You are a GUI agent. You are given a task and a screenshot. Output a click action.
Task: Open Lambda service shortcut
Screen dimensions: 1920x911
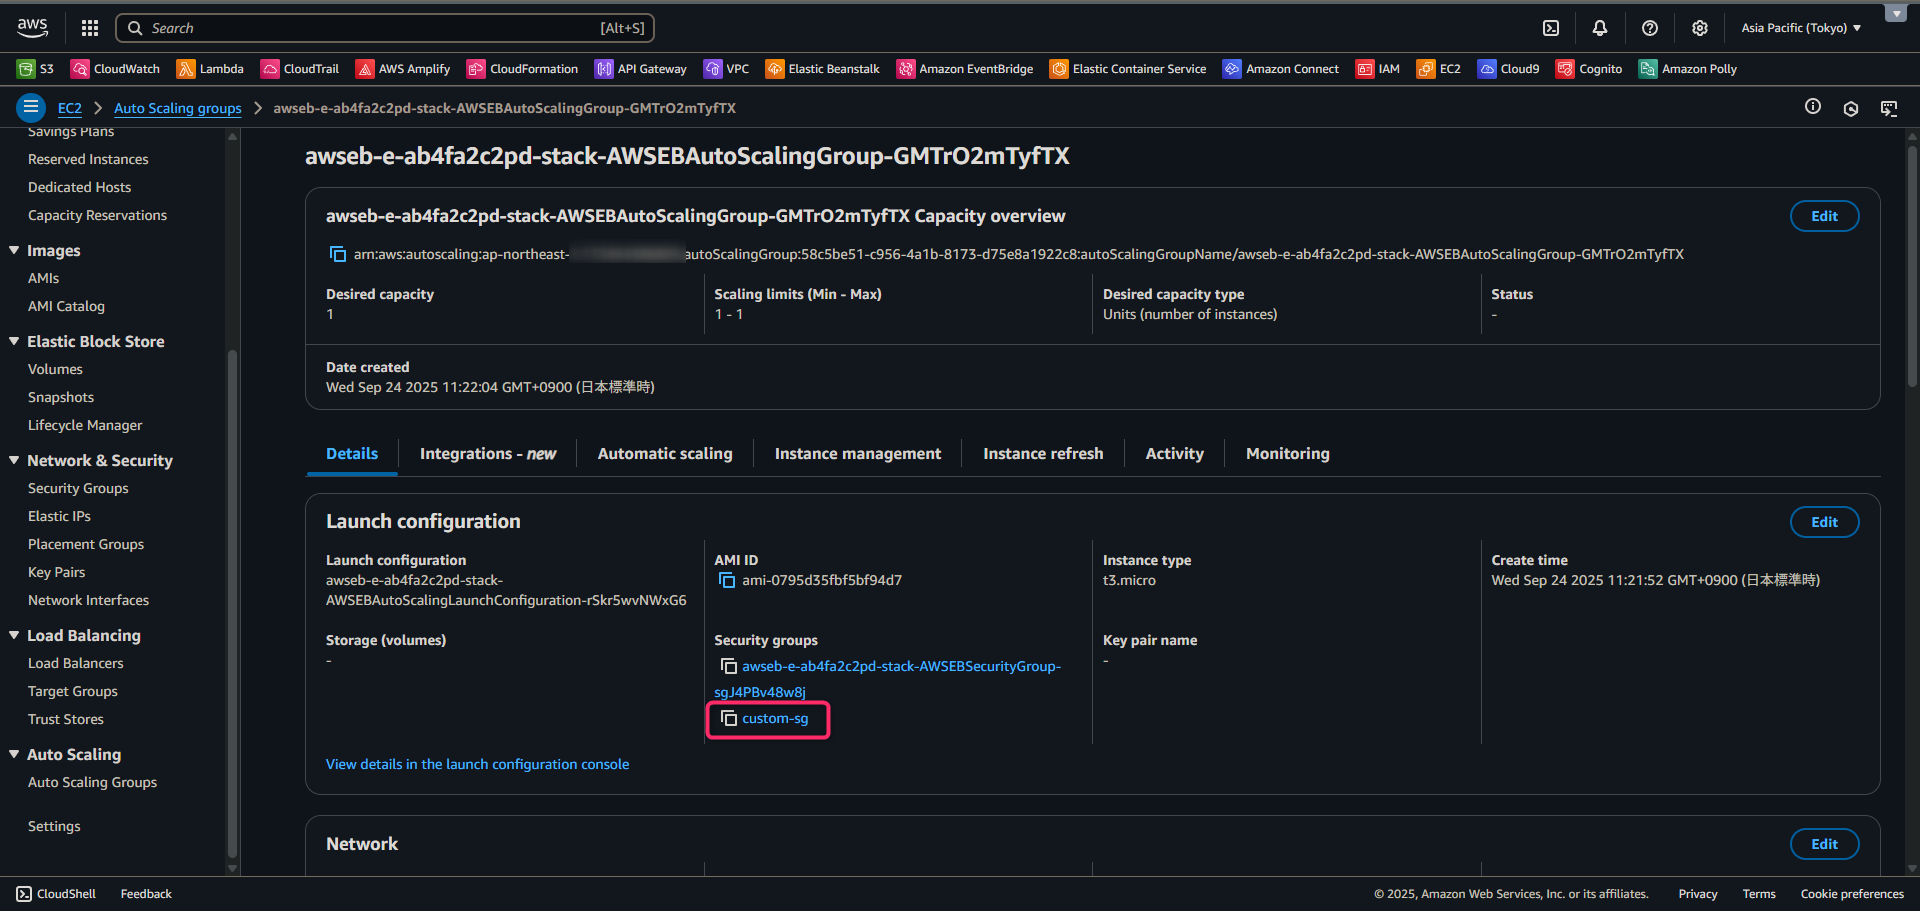(210, 69)
